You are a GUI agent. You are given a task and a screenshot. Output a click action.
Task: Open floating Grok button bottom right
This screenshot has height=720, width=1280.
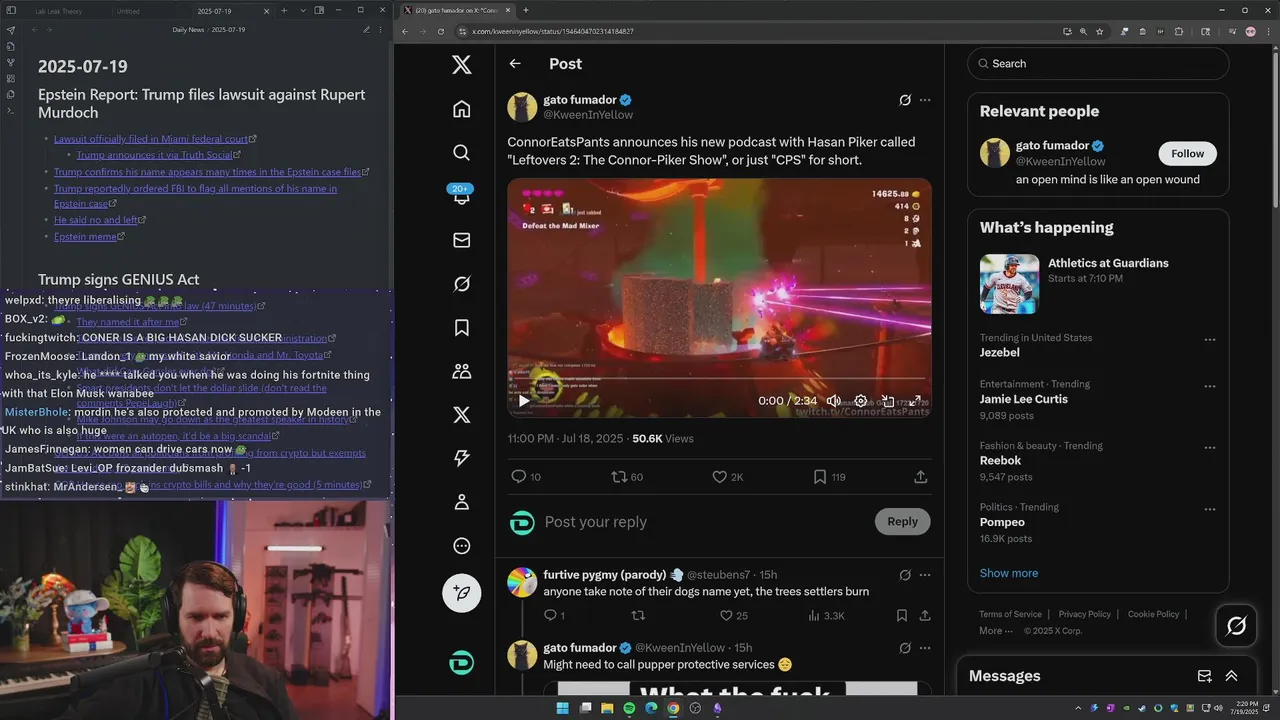1236,626
